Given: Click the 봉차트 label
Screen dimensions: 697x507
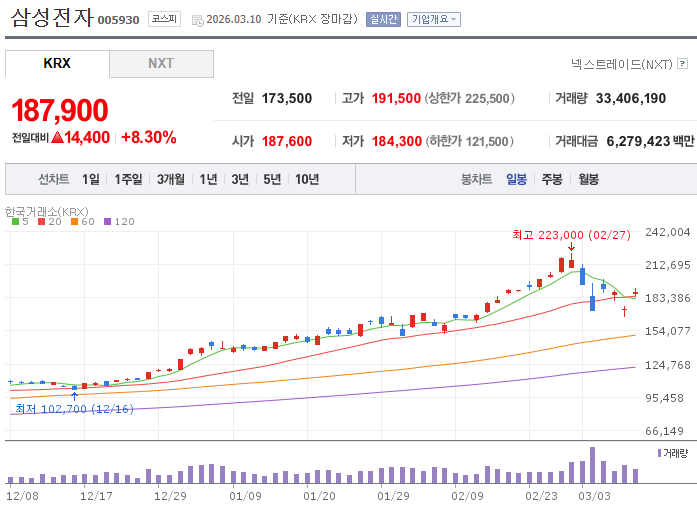Looking at the screenshot, I should (x=477, y=179).
